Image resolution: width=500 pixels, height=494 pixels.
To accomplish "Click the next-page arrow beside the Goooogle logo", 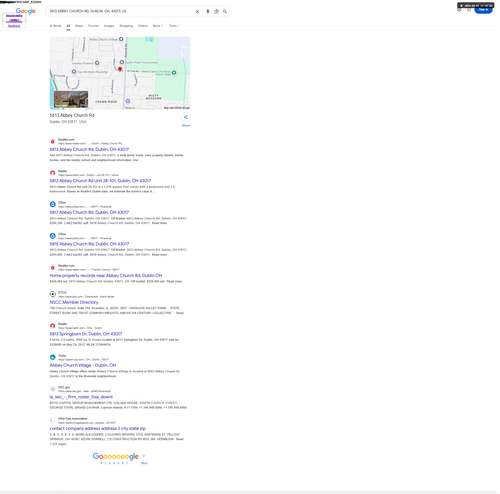I will [x=144, y=456].
